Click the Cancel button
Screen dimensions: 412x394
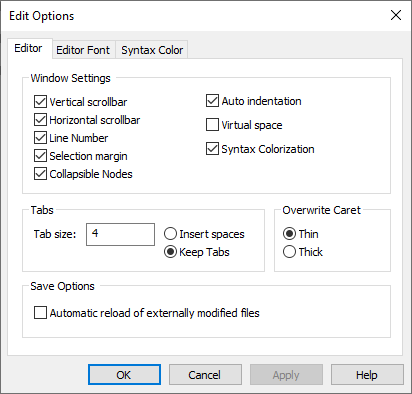[x=205, y=375]
